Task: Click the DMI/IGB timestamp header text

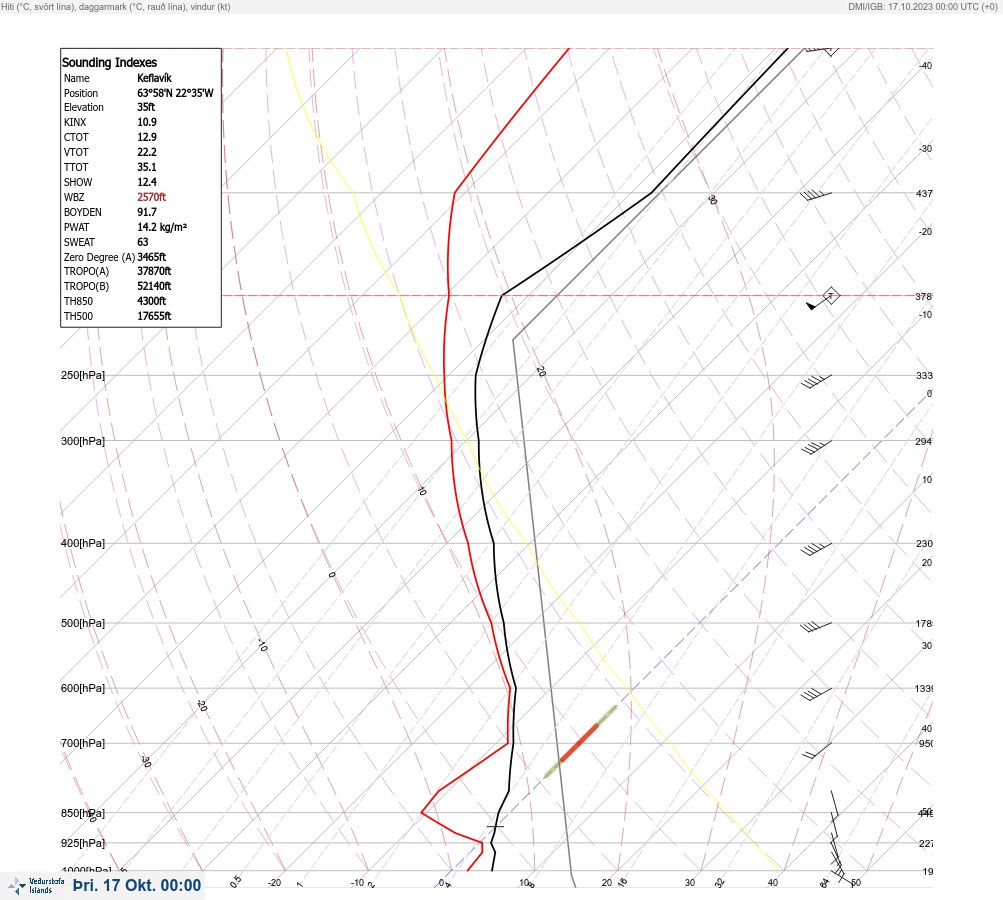Action: point(922,6)
